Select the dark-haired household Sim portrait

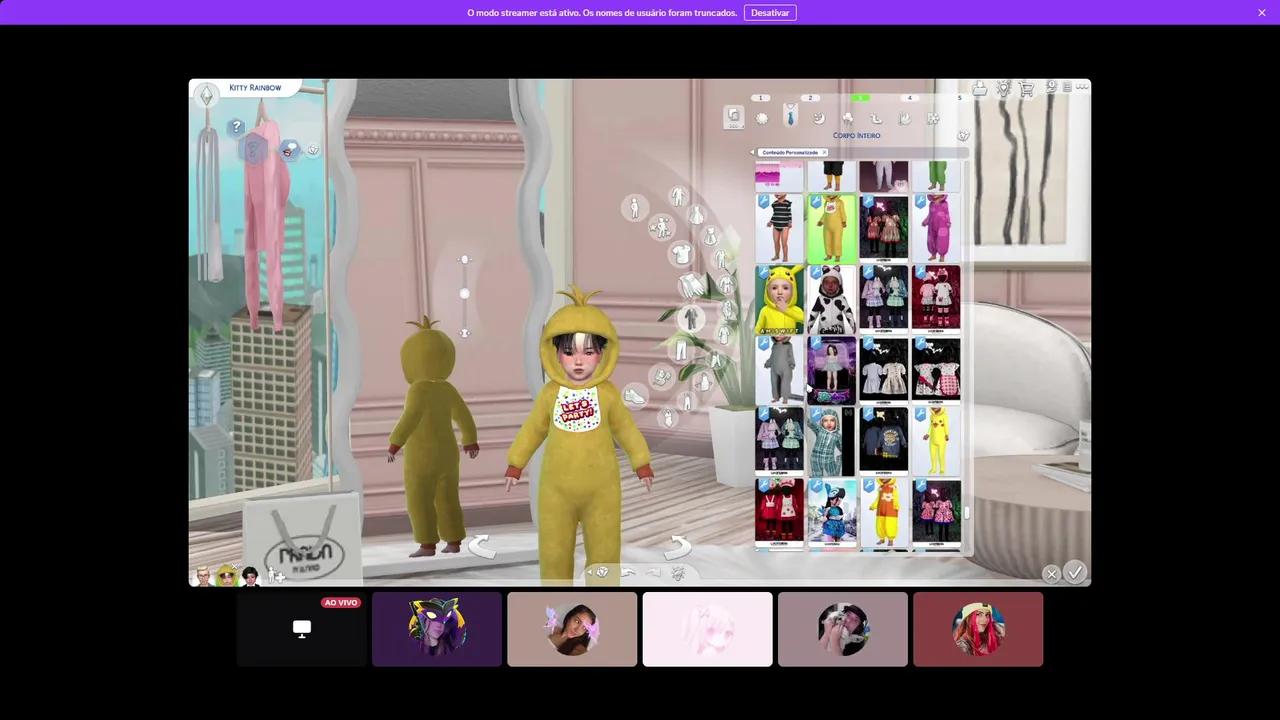click(250, 576)
